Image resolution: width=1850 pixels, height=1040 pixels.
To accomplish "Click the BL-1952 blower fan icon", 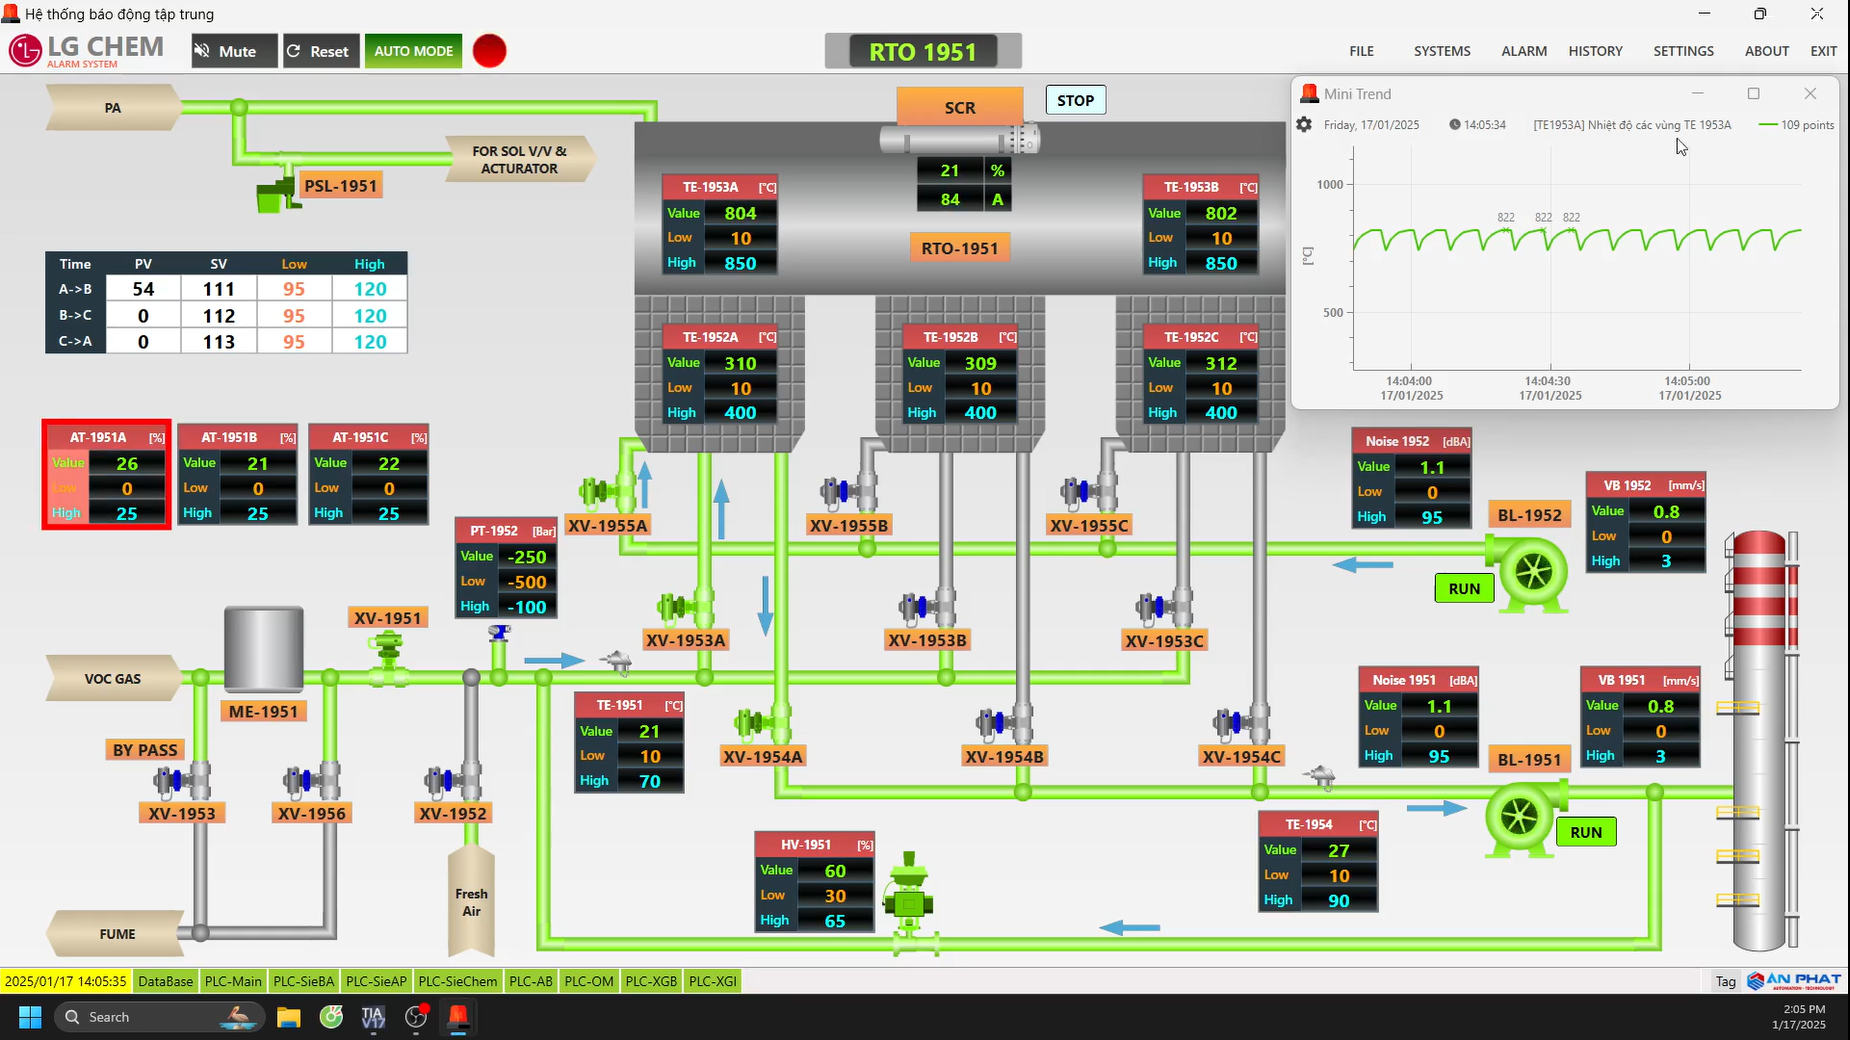I will [1531, 572].
